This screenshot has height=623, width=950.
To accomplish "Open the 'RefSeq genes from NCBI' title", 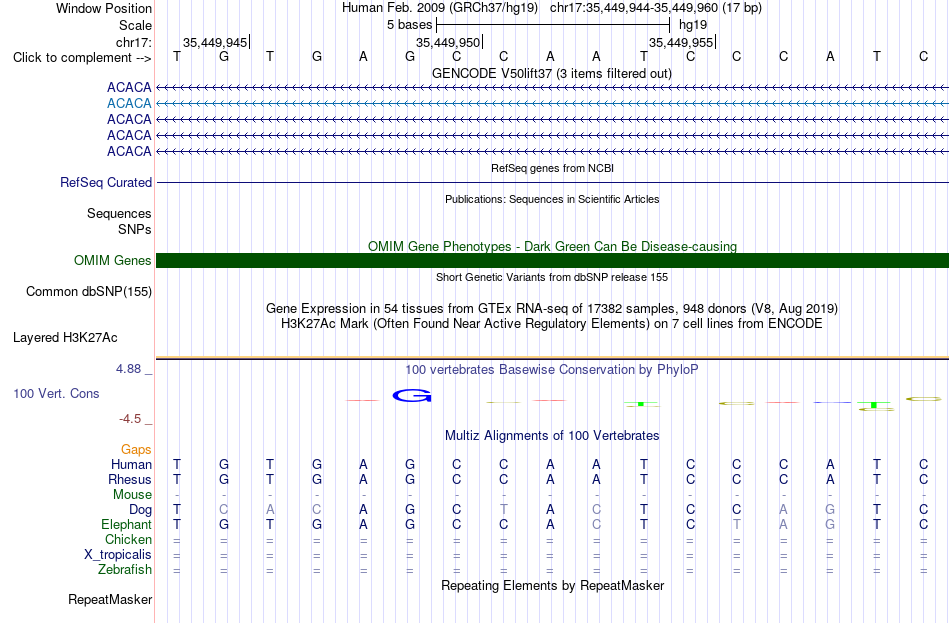I will pos(553,168).
